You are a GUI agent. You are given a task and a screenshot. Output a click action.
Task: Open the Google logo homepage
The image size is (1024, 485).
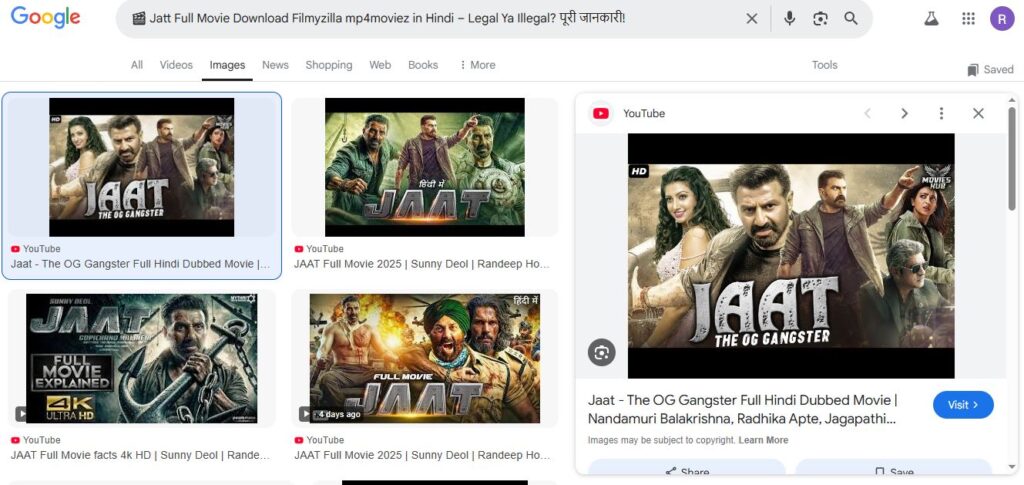(45, 18)
